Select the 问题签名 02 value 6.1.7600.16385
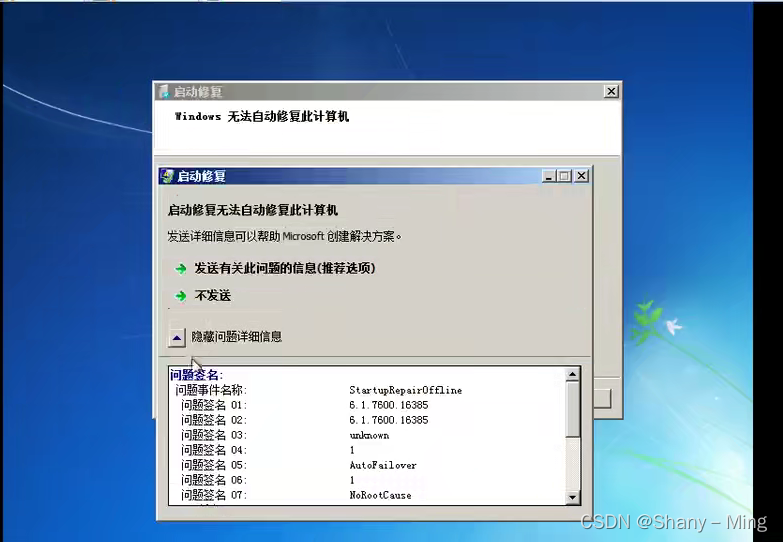This screenshot has height=542, width=783. click(x=389, y=420)
